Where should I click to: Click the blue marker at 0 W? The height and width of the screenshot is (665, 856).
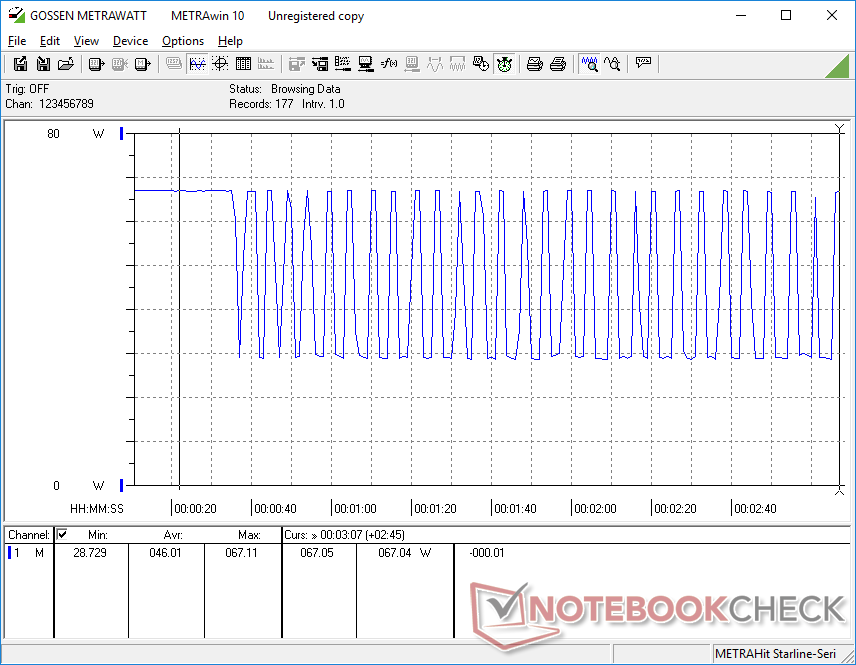click(x=122, y=485)
